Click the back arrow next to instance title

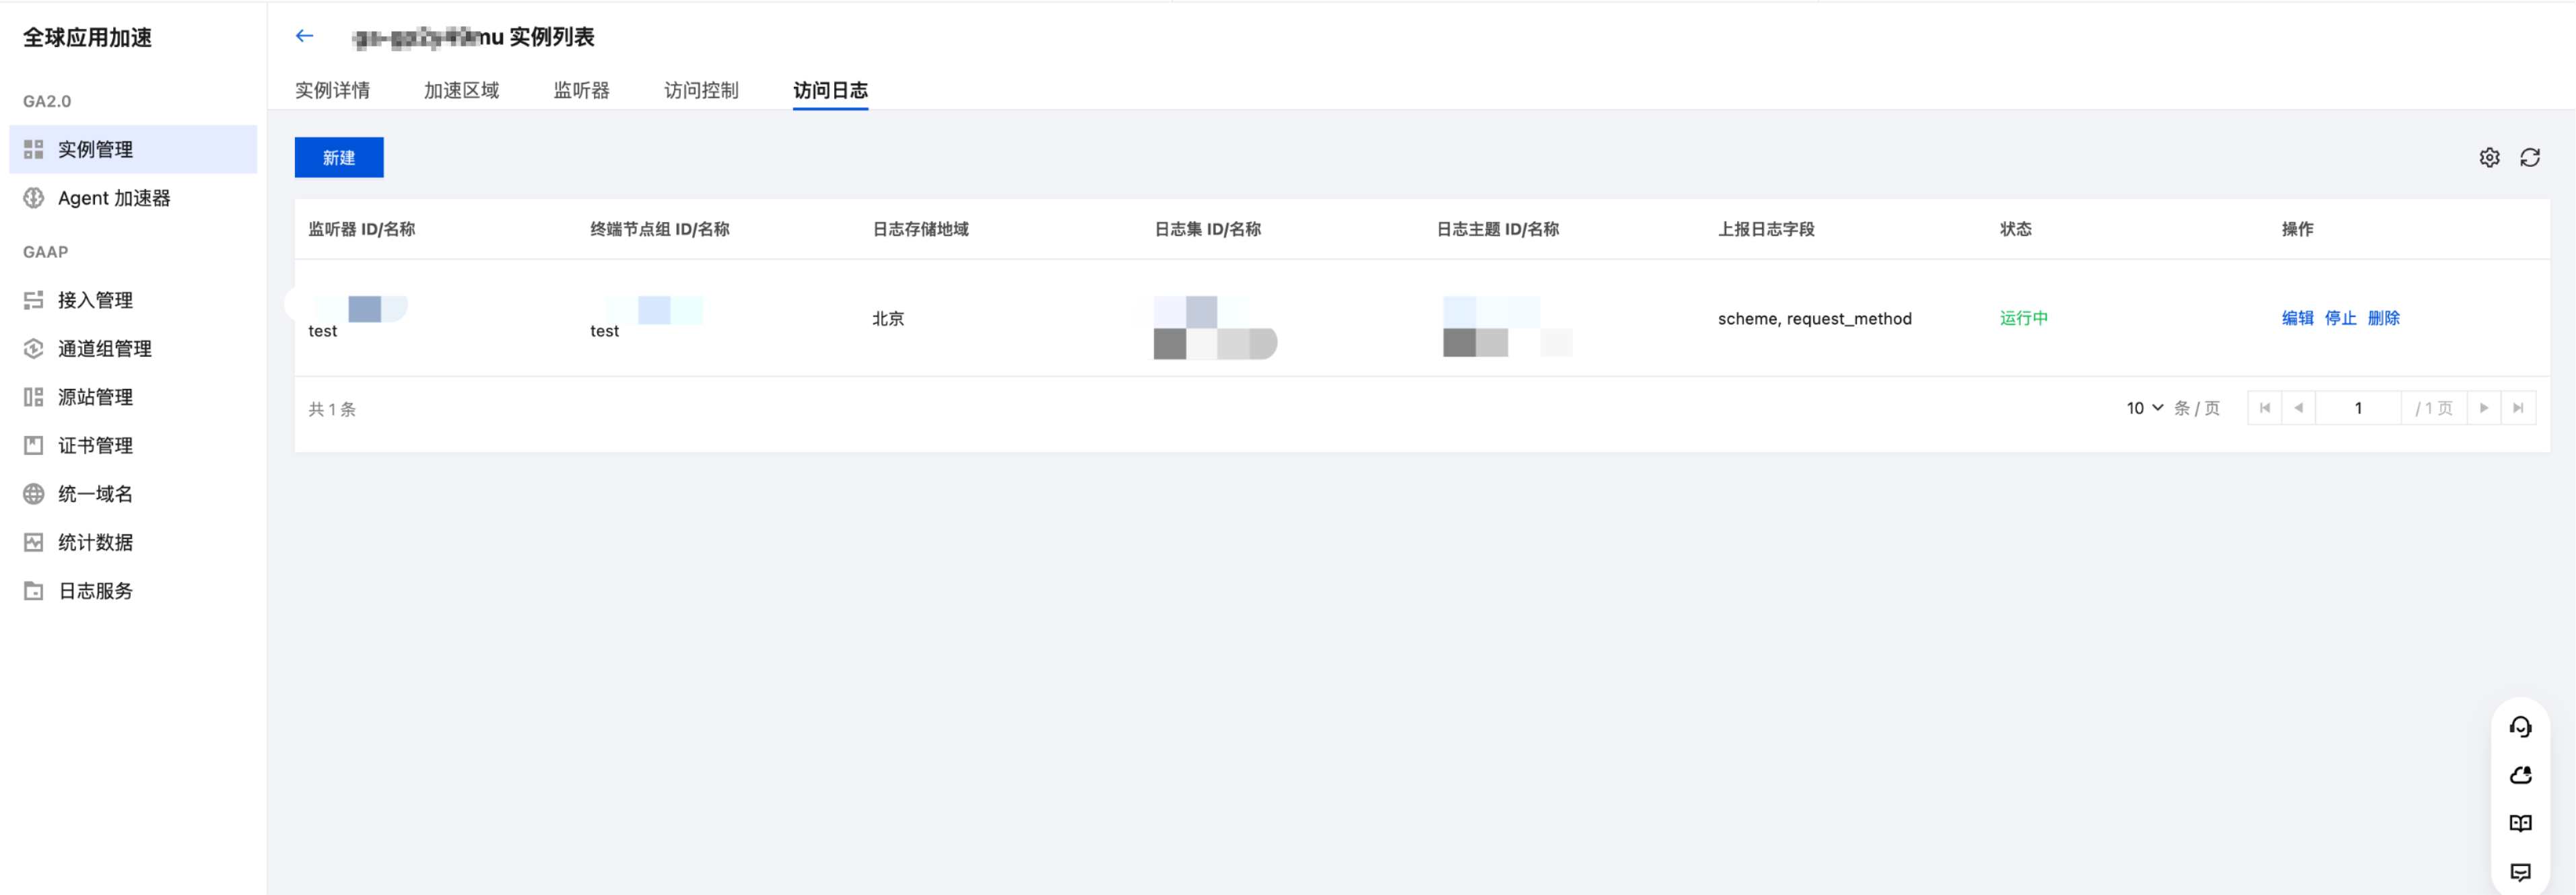[304, 36]
